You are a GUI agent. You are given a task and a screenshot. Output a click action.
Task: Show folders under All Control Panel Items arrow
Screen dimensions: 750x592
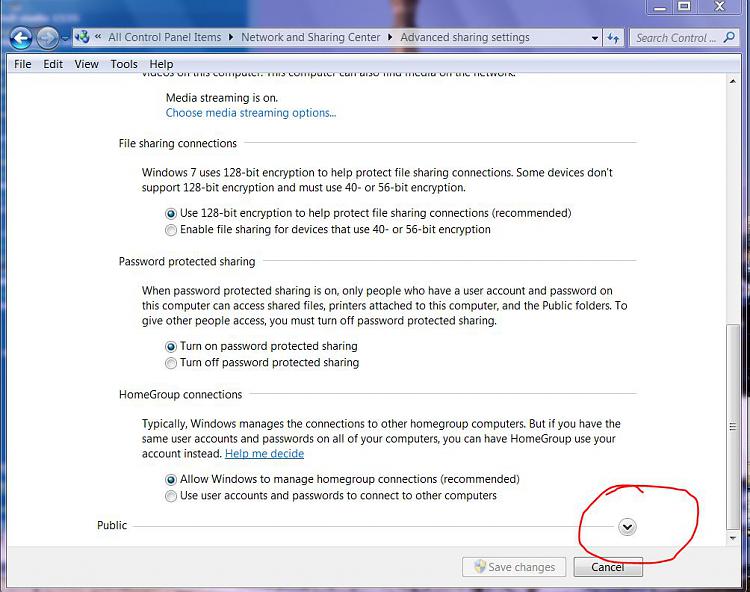click(231, 37)
